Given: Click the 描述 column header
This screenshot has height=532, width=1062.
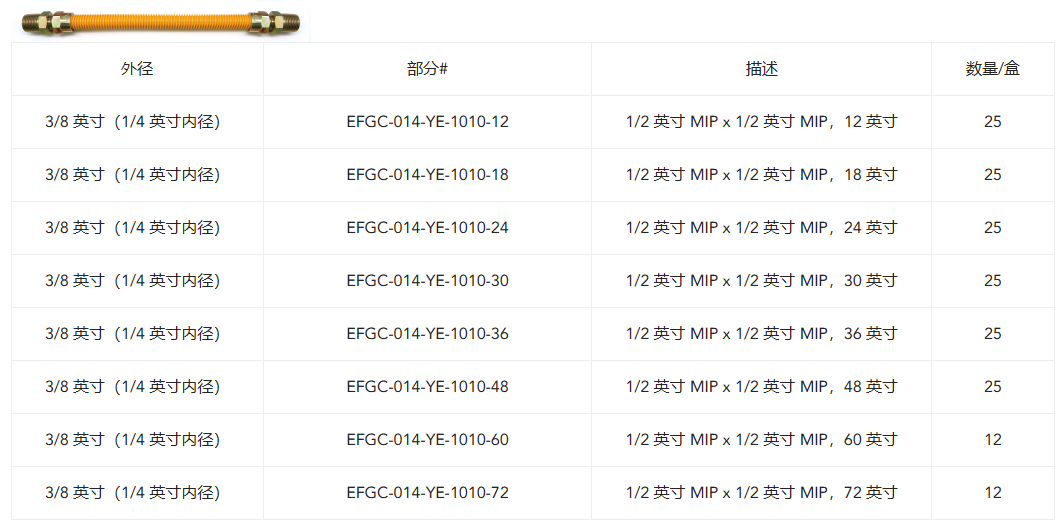Looking at the screenshot, I should [761, 68].
